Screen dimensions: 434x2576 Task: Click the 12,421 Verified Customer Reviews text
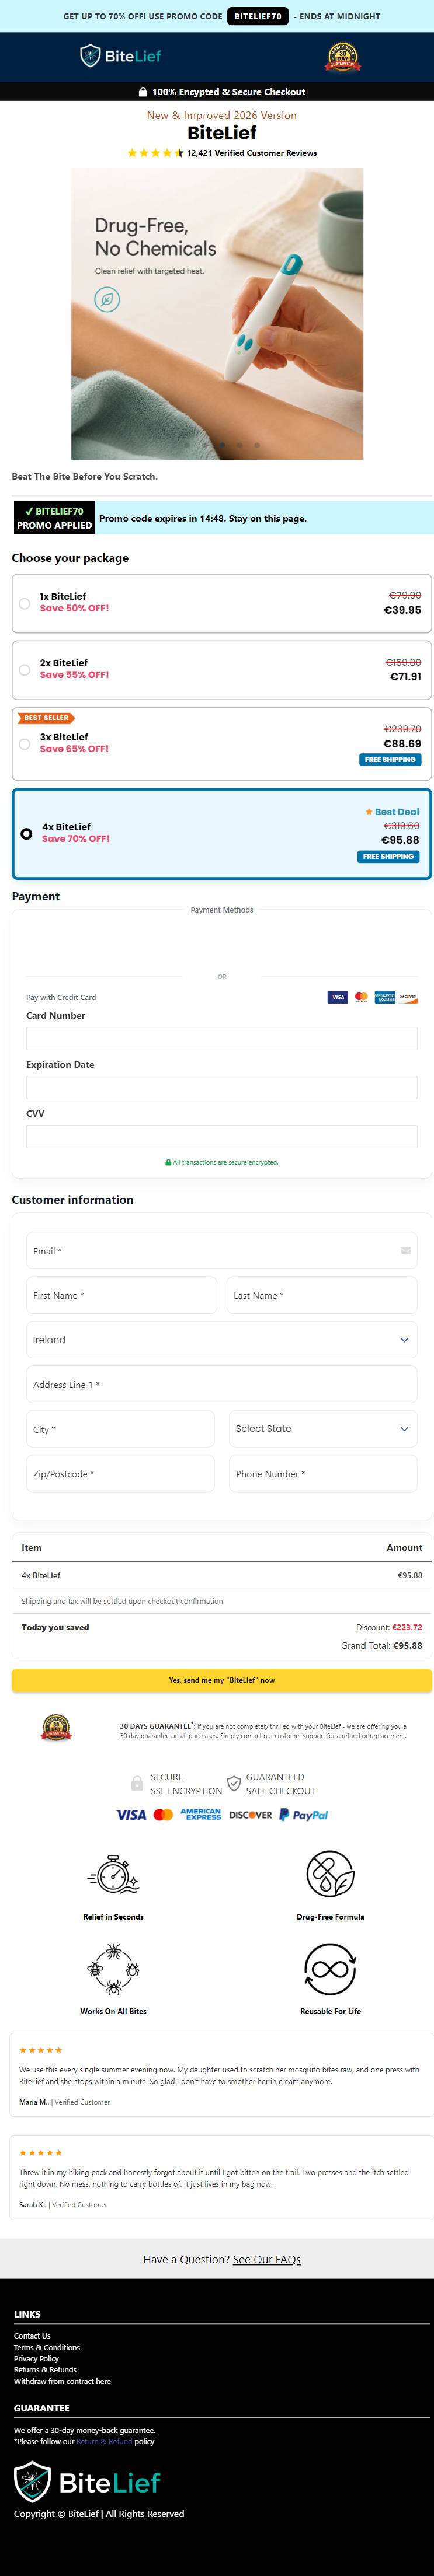click(252, 153)
